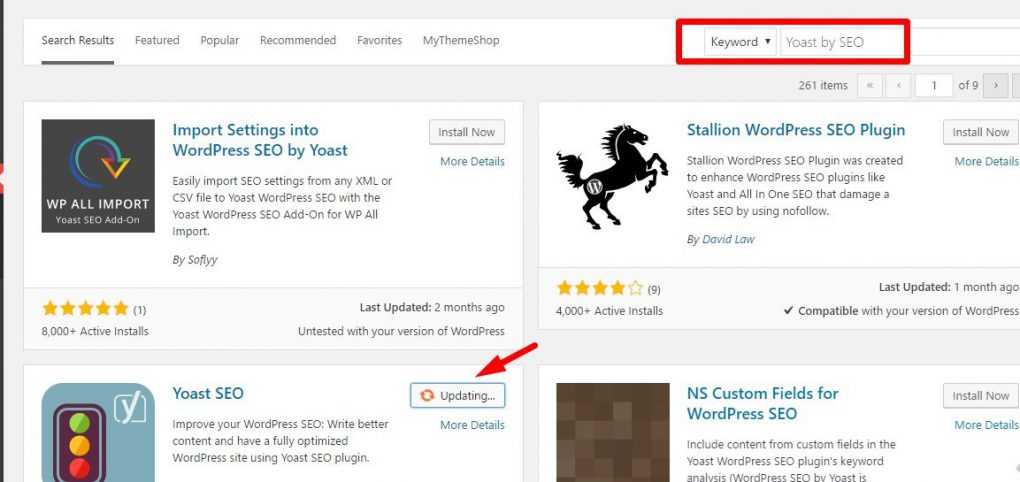Image resolution: width=1020 pixels, height=482 pixels.
Task: Open the Yoast SEO plugin title
Action: coord(208,394)
